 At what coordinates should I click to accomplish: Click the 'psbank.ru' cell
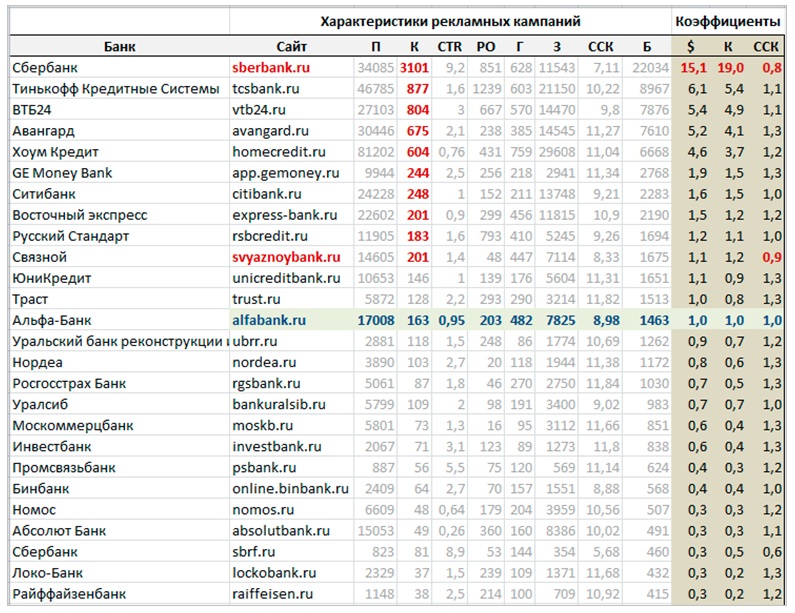pyautogui.click(x=292, y=467)
